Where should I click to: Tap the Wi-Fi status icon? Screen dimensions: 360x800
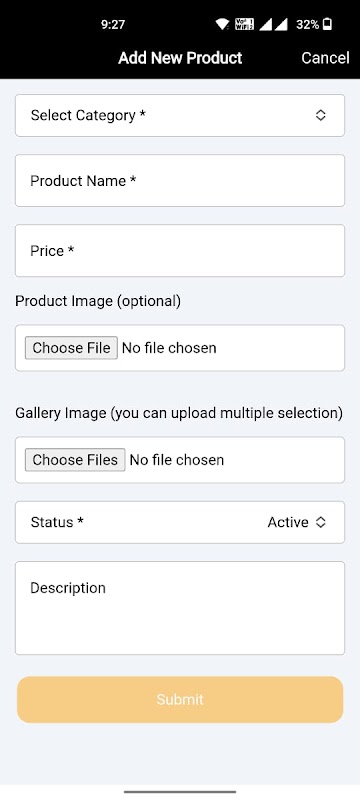pos(222,24)
